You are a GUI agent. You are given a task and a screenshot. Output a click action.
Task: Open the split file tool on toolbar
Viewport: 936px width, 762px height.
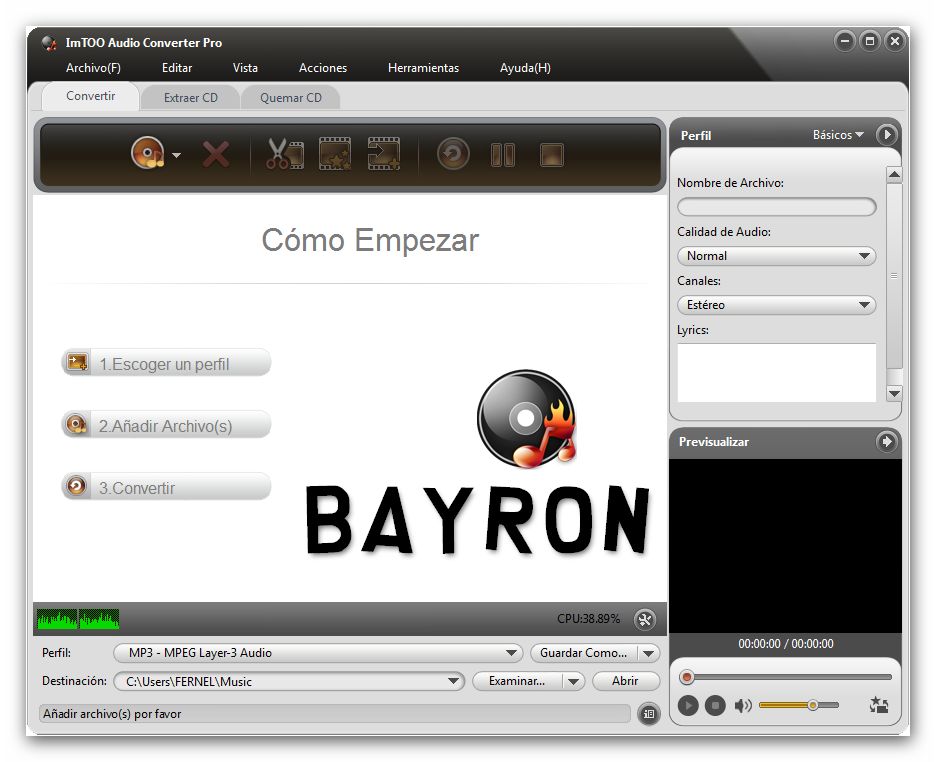334,152
